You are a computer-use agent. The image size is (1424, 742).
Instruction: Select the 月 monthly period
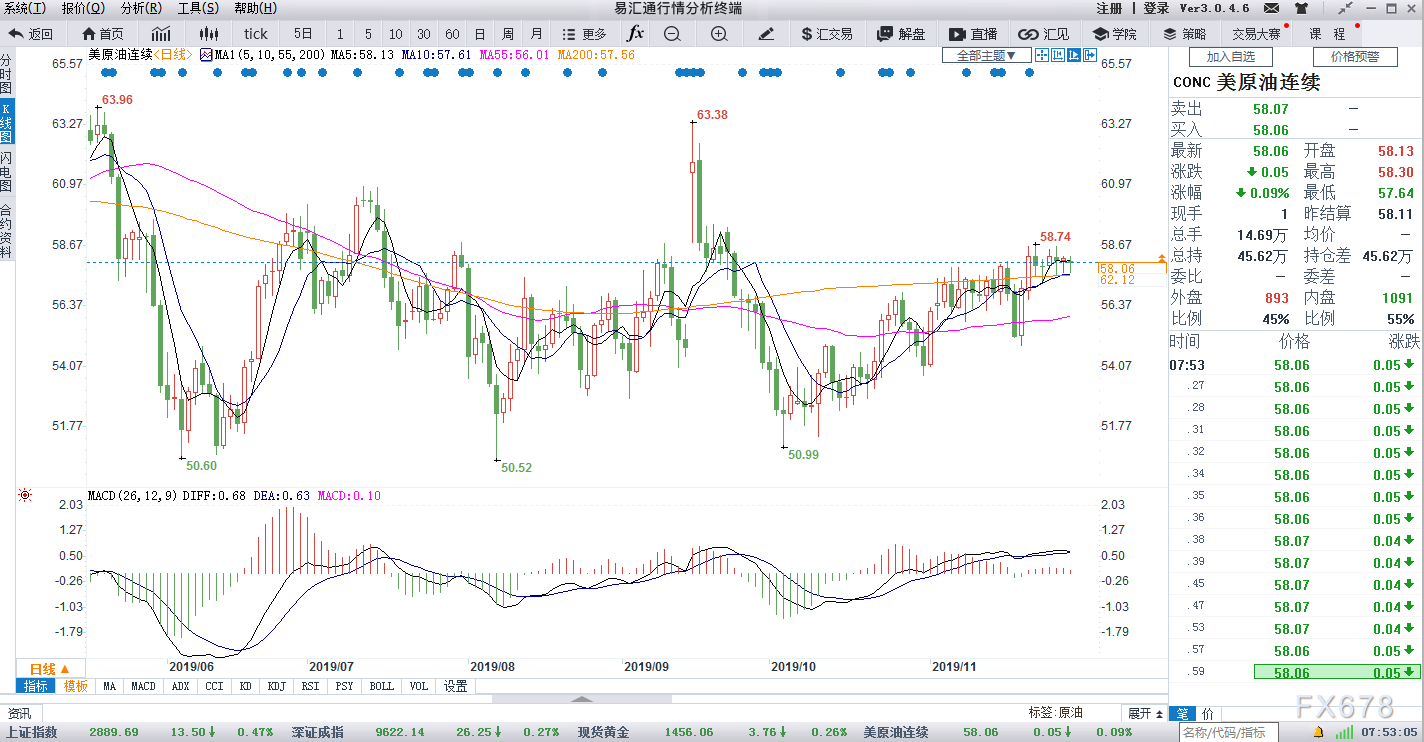coord(537,34)
